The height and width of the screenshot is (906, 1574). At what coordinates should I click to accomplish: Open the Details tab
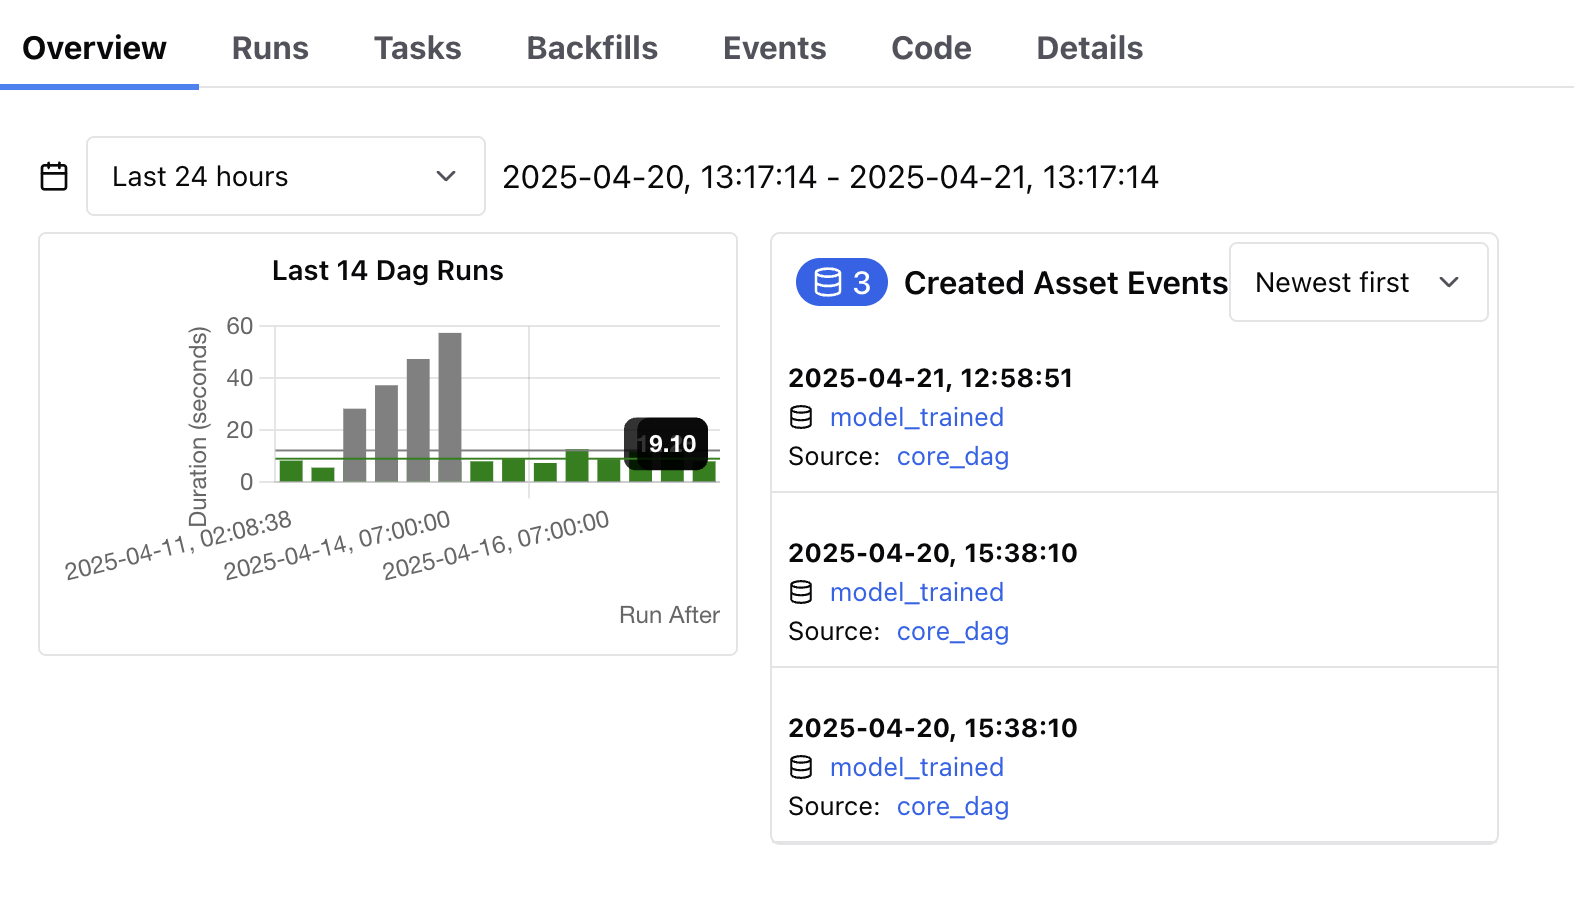tap(1090, 48)
